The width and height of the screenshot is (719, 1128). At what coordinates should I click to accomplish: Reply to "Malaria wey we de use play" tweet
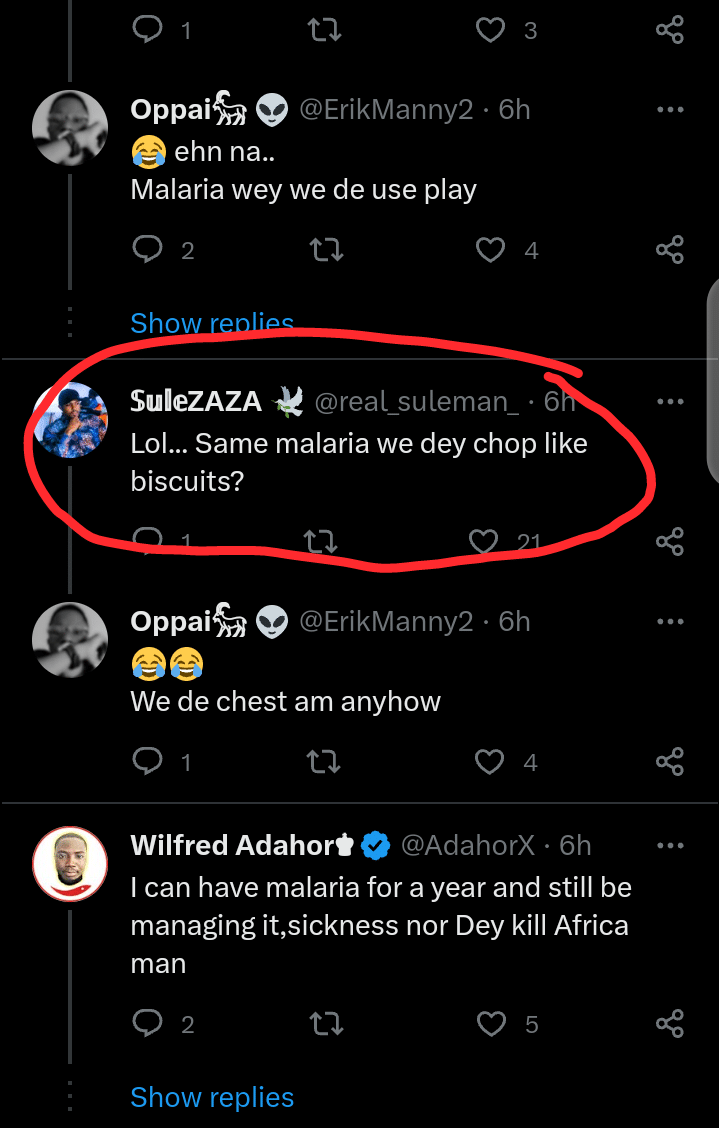point(148,249)
